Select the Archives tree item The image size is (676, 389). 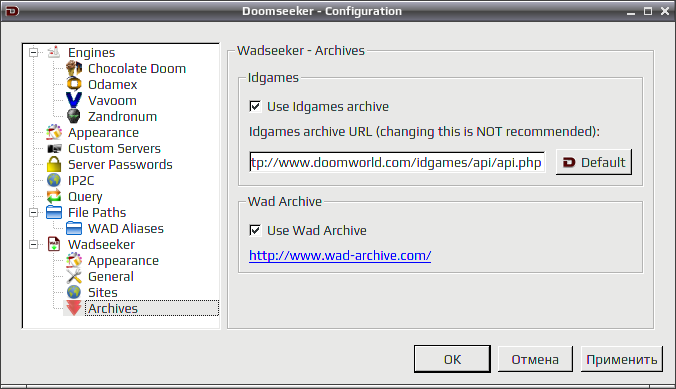click(113, 308)
